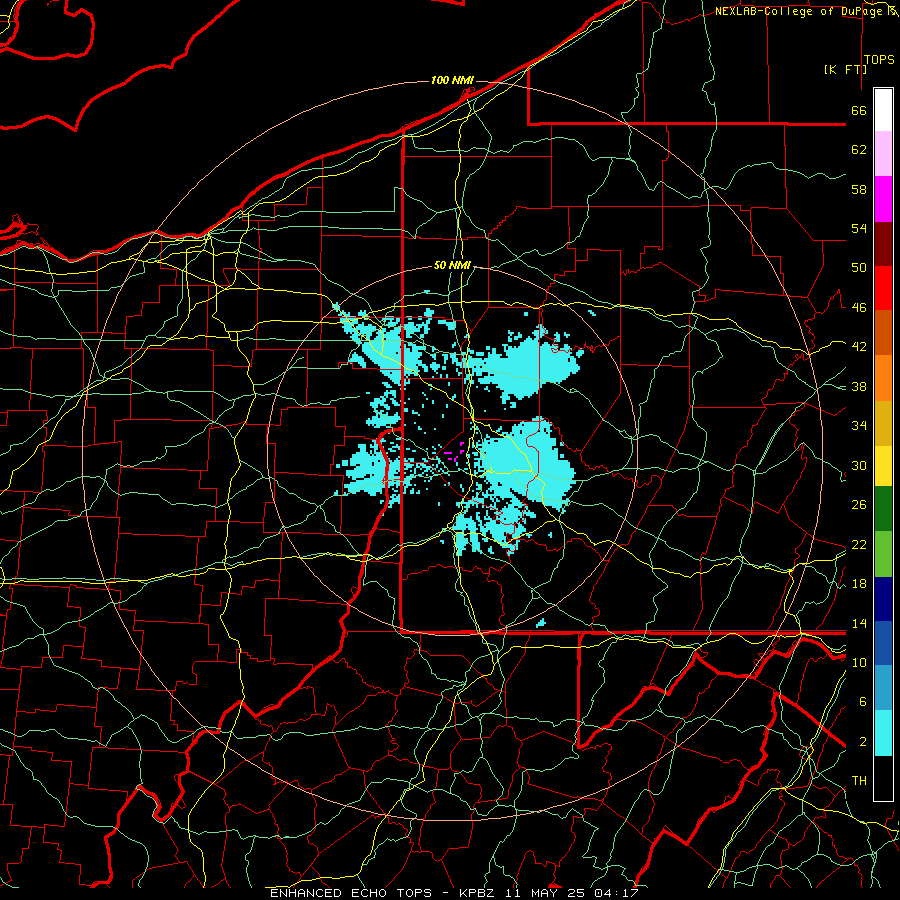Viewport: 900px width, 900px height.
Task: Click the 04:17 timestamp
Action: [616, 893]
